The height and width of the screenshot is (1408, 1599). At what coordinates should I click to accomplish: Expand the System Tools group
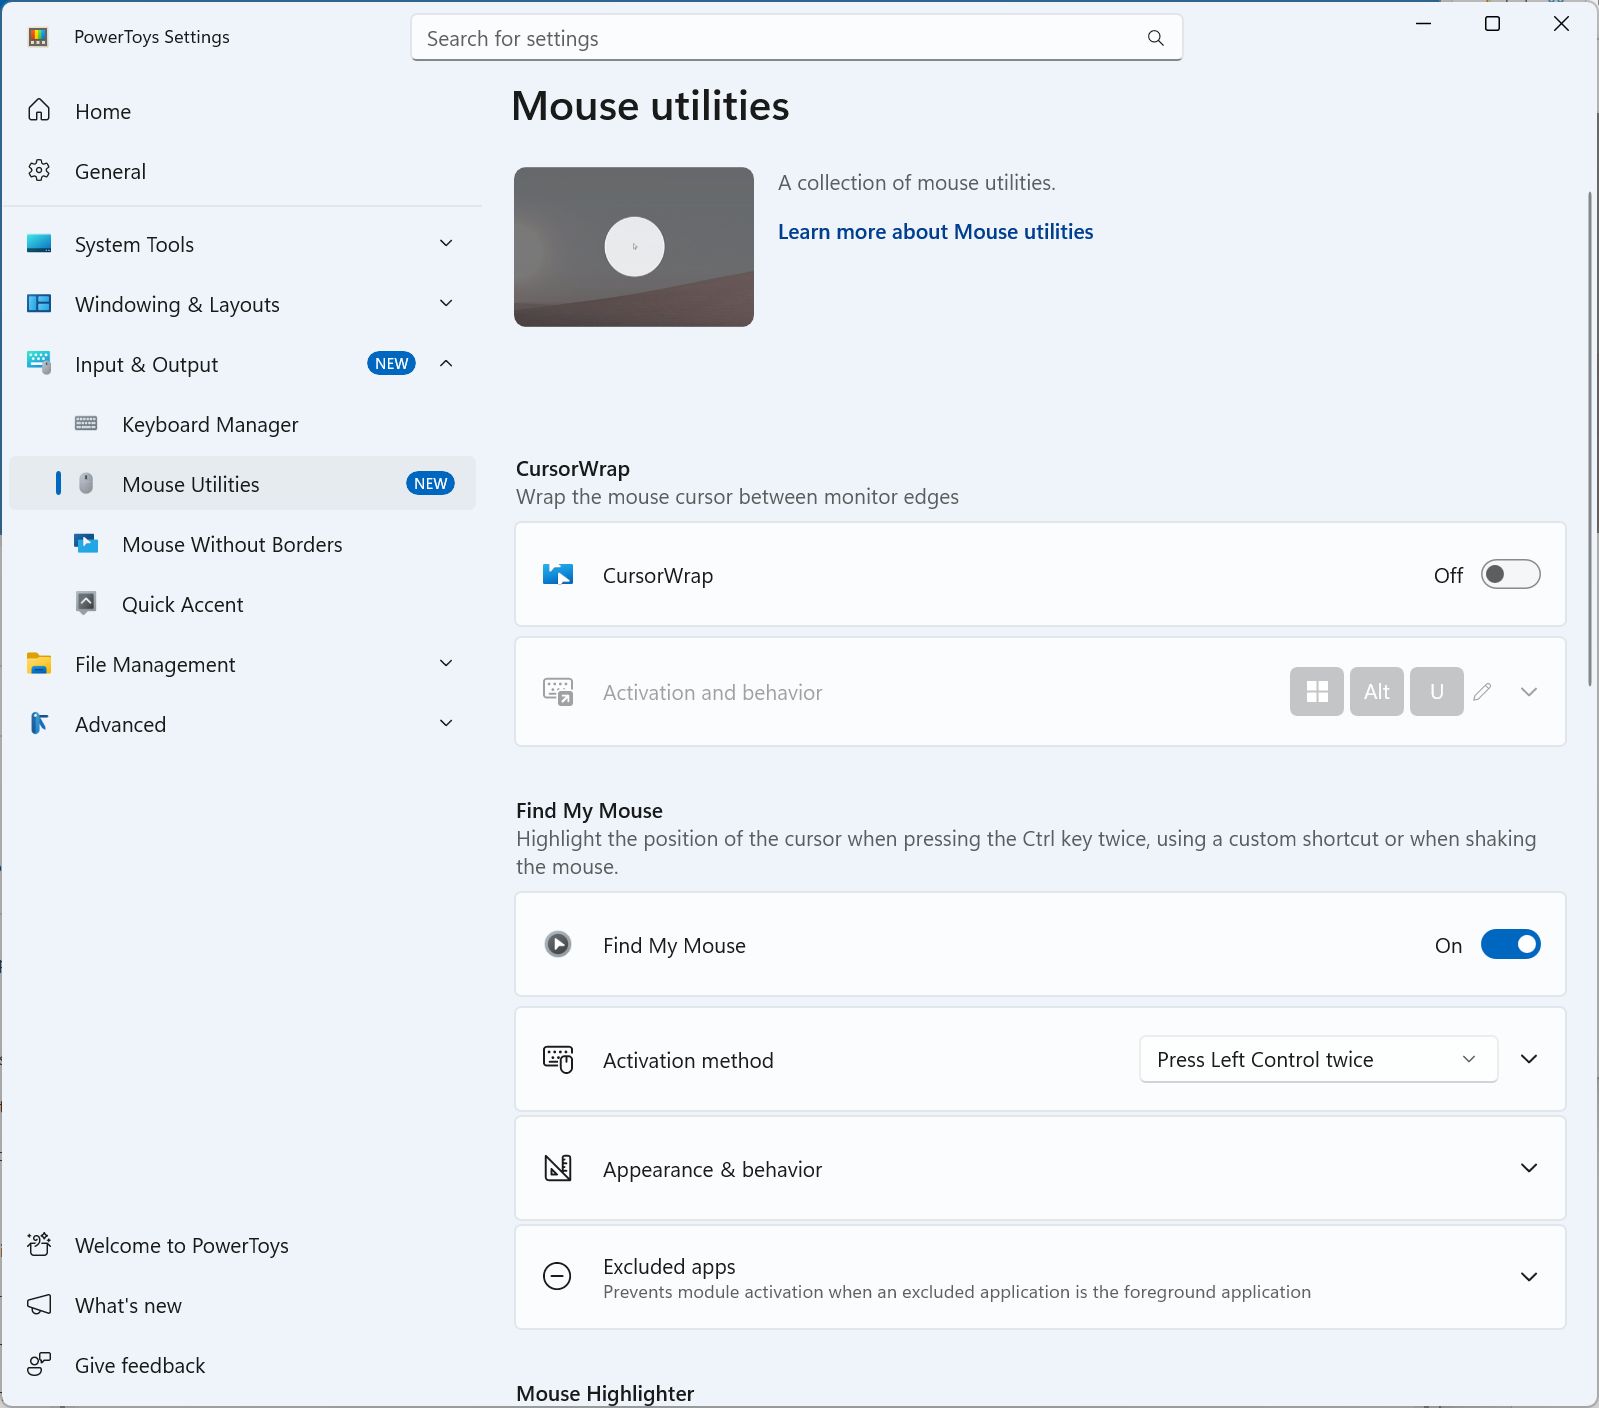click(x=446, y=244)
